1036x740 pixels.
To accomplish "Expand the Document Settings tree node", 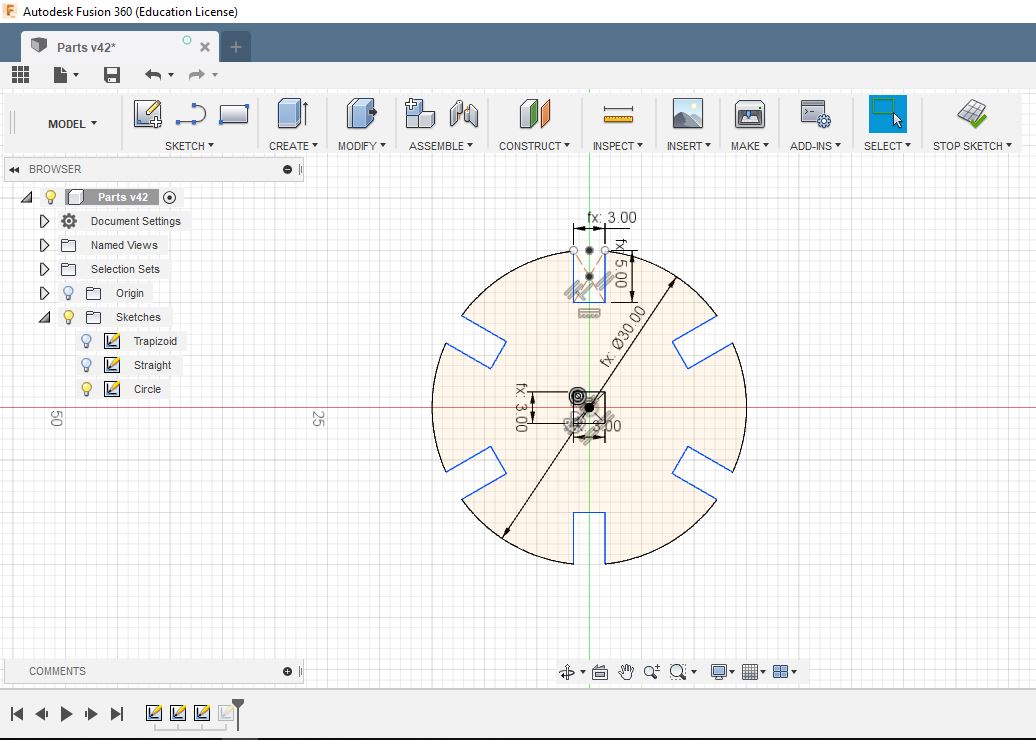I will 44,221.
